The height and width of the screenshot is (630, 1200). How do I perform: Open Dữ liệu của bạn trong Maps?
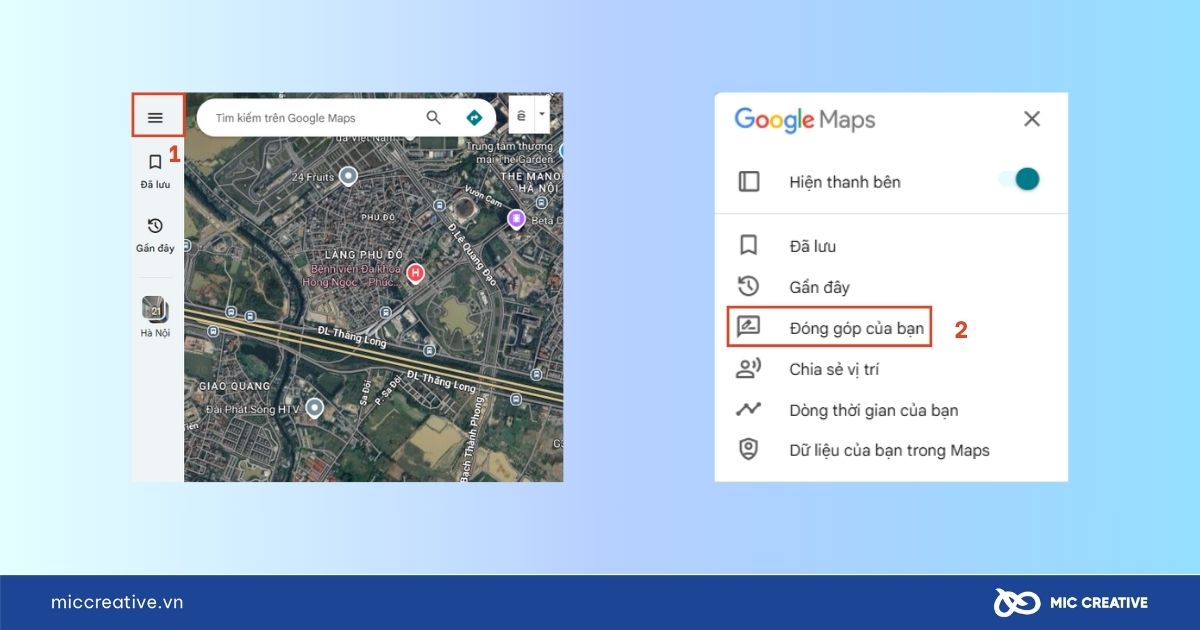coord(891,450)
